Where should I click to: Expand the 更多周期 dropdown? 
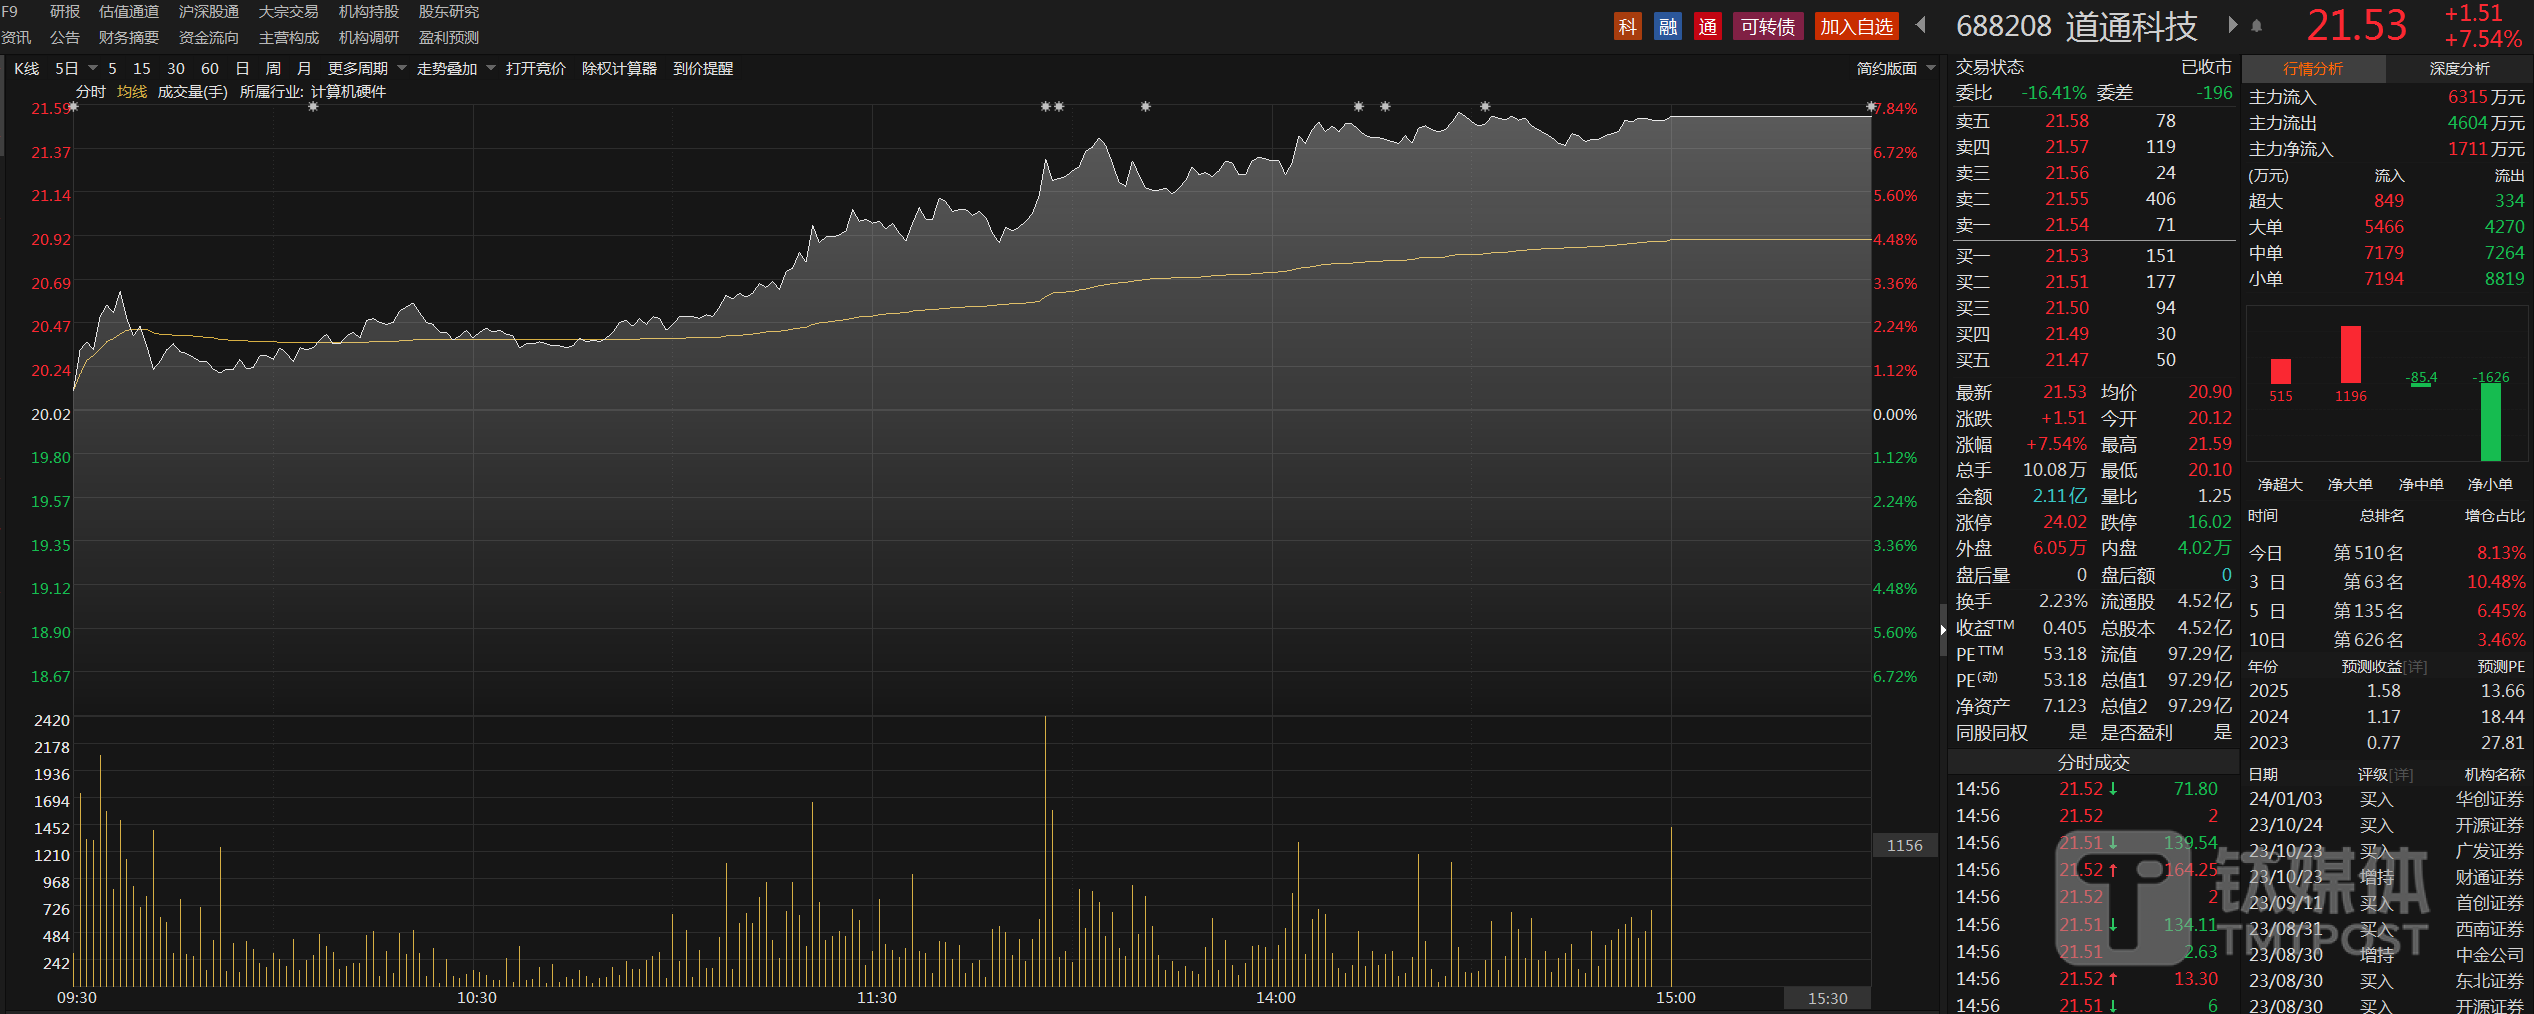(x=402, y=68)
